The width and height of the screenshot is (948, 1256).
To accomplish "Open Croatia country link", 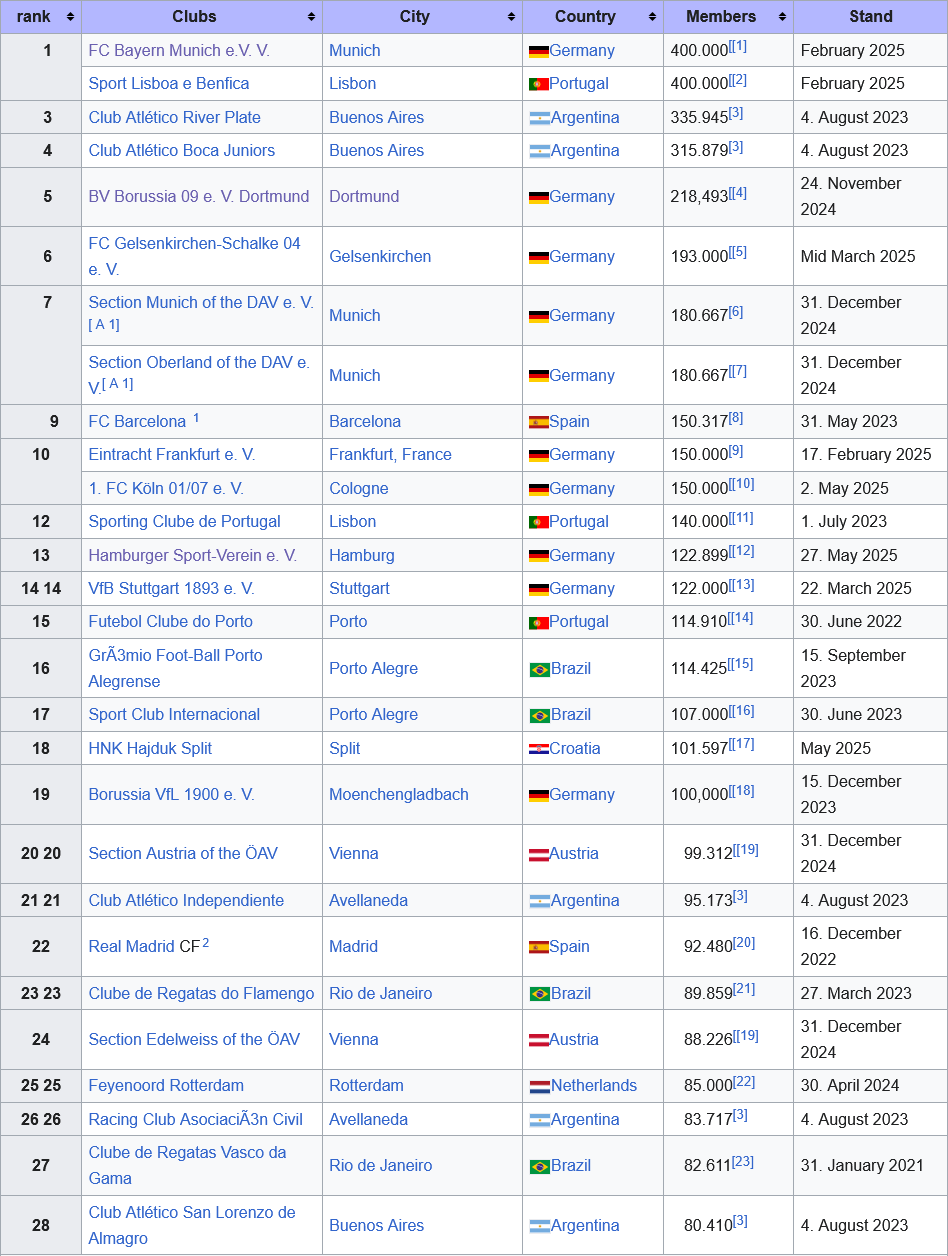I will (575, 748).
